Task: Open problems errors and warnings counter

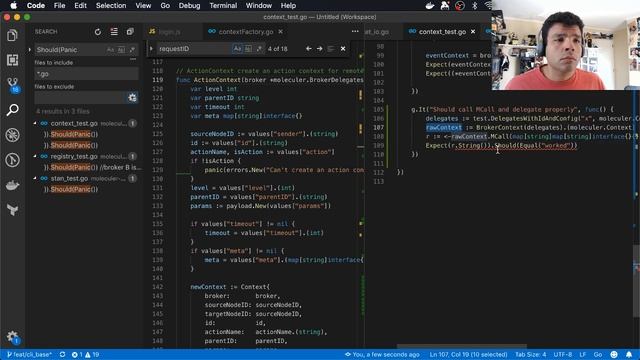Action: click(x=85, y=355)
